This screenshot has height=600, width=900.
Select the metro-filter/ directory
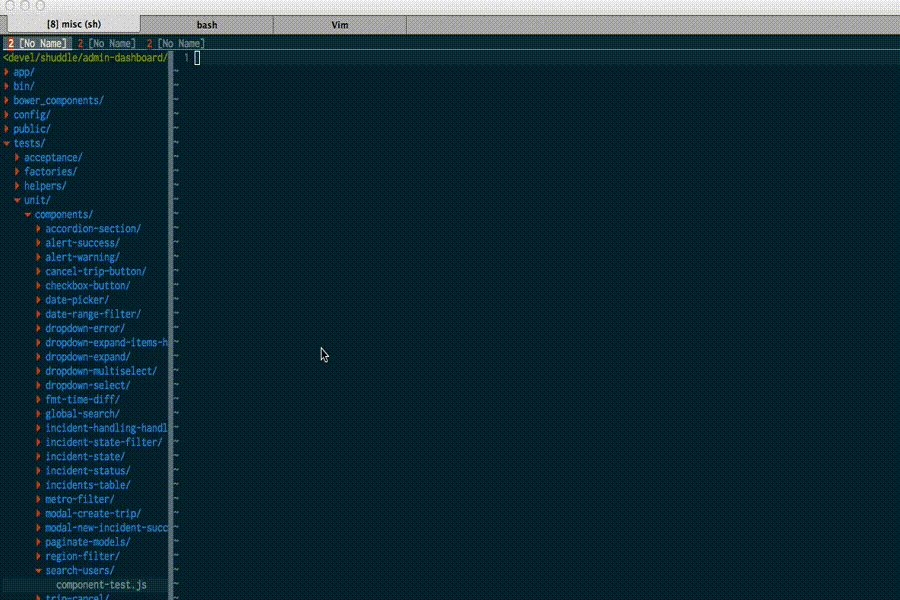pyautogui.click(x=80, y=500)
